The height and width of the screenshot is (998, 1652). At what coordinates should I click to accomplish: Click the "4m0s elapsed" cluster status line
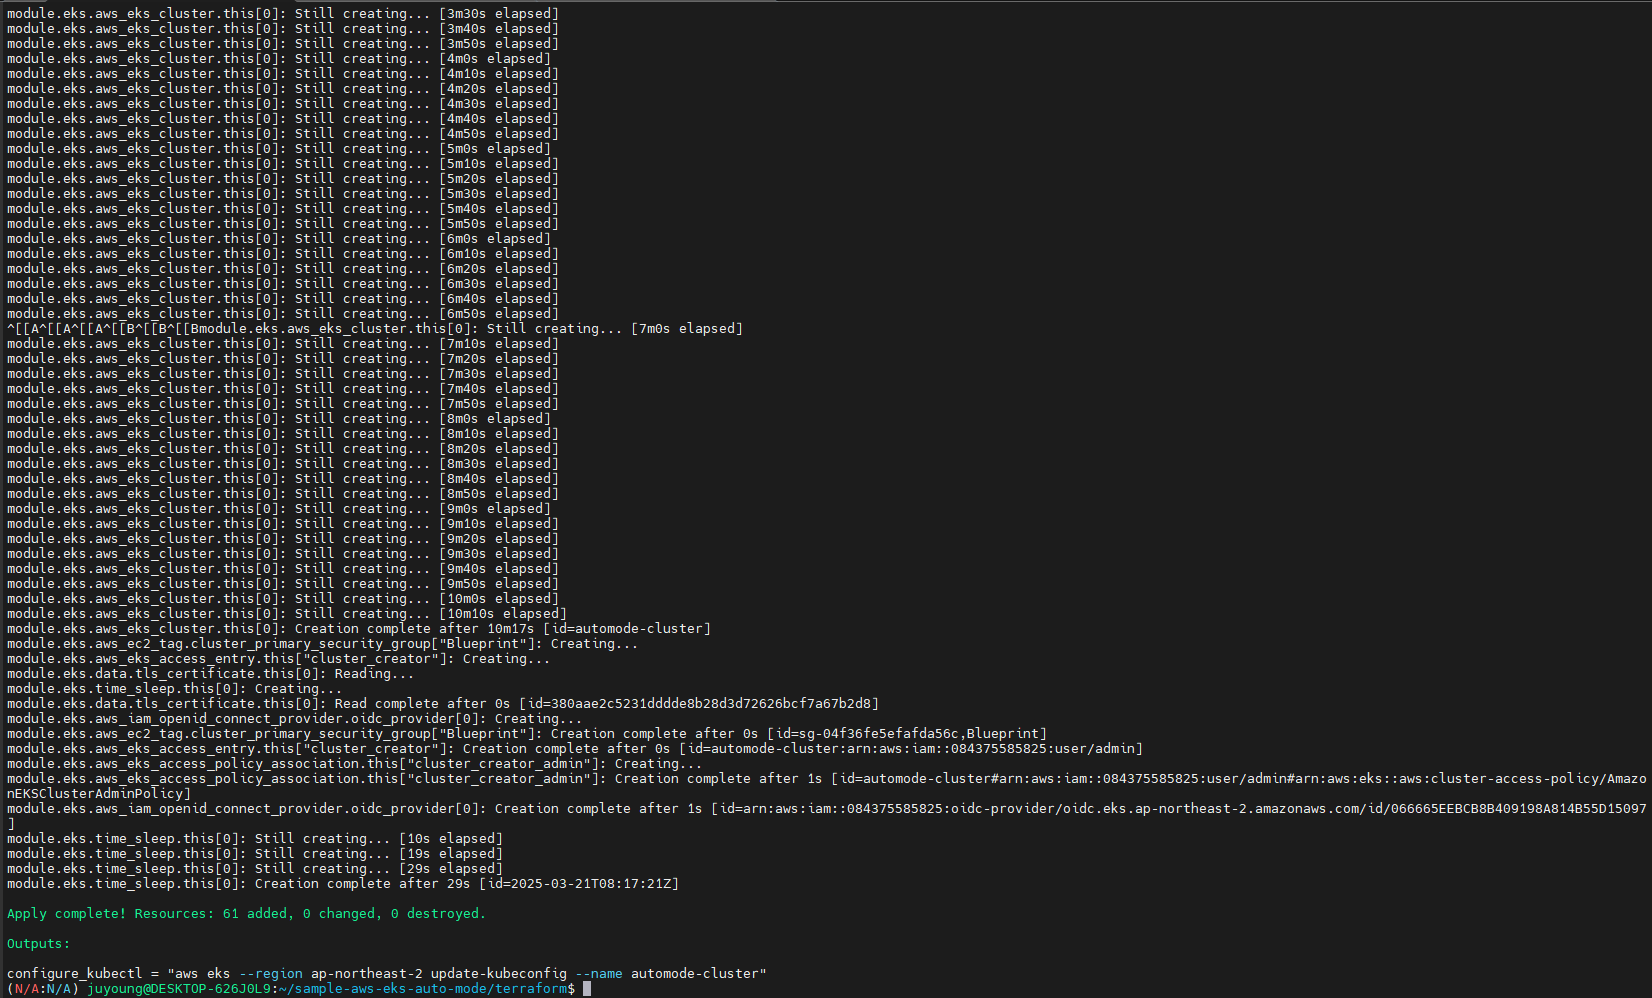click(279, 58)
